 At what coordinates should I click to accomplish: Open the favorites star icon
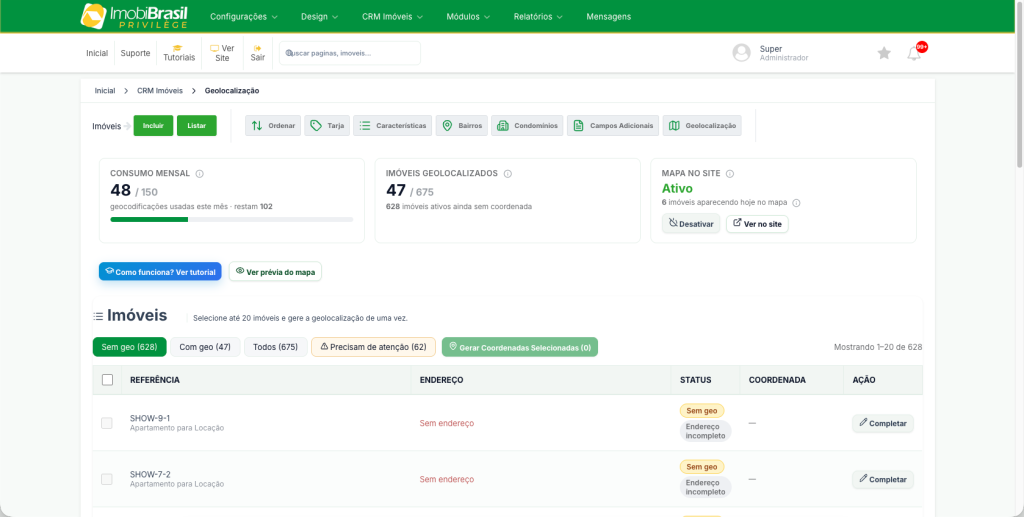(x=884, y=53)
